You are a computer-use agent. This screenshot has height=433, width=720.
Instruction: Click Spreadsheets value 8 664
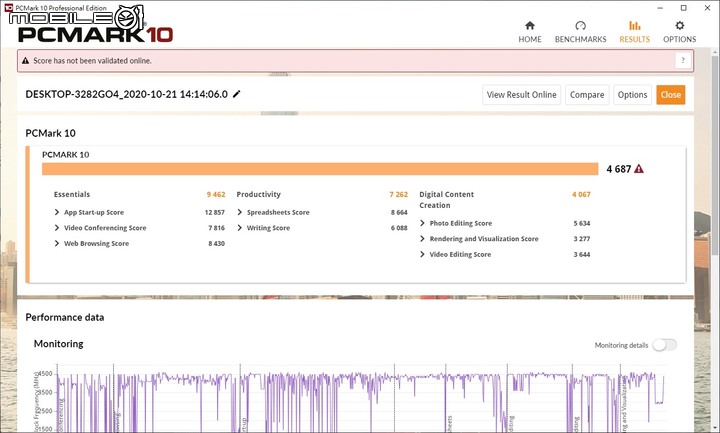[399, 212]
